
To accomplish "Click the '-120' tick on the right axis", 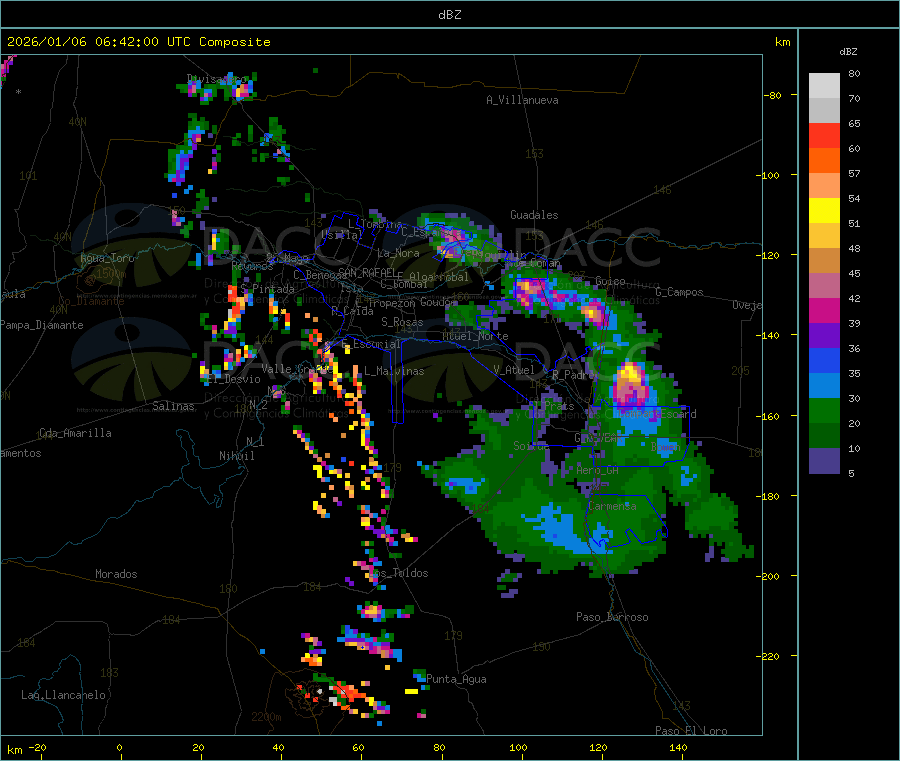I will [x=768, y=255].
